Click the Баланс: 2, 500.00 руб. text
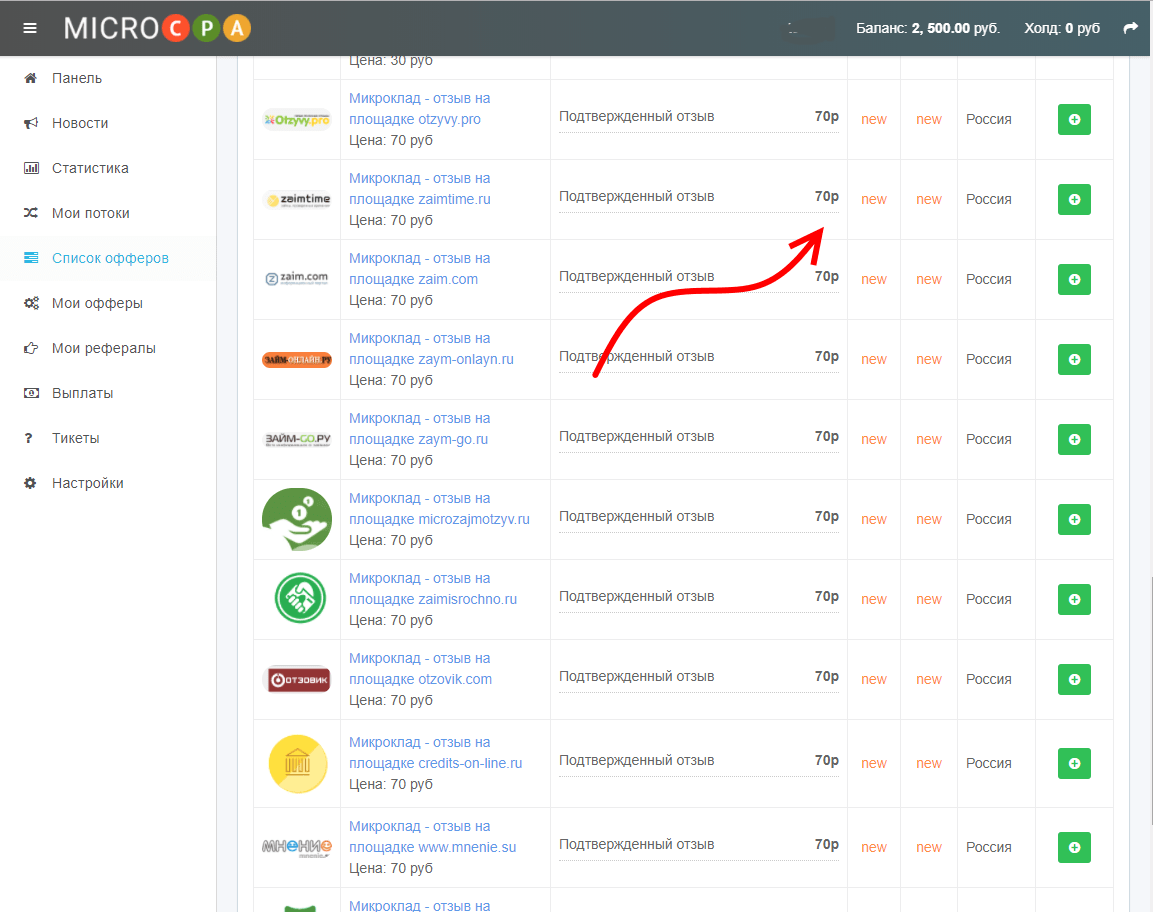Viewport: 1153px width, 912px height. click(928, 28)
